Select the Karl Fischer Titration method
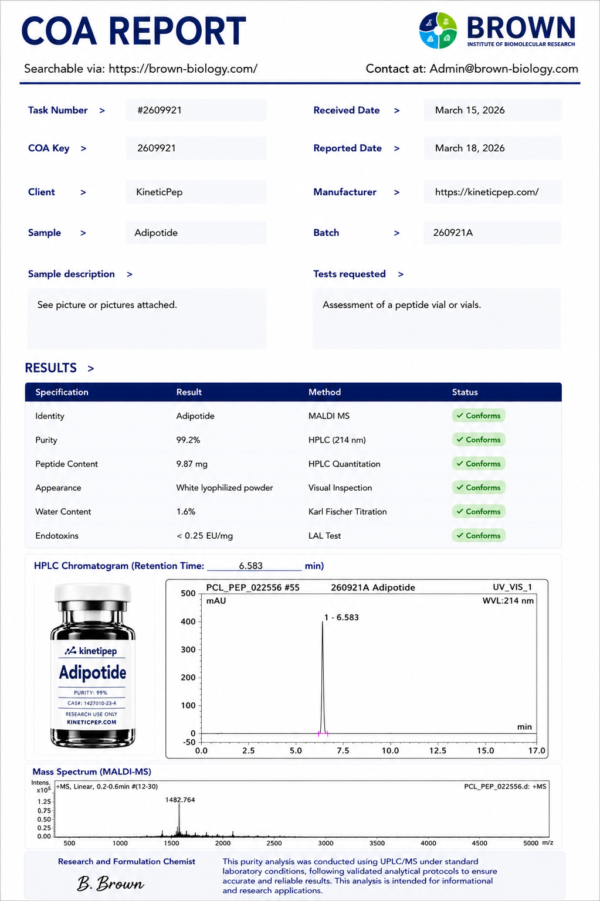Viewport: 600px width, 901px height. click(x=347, y=511)
